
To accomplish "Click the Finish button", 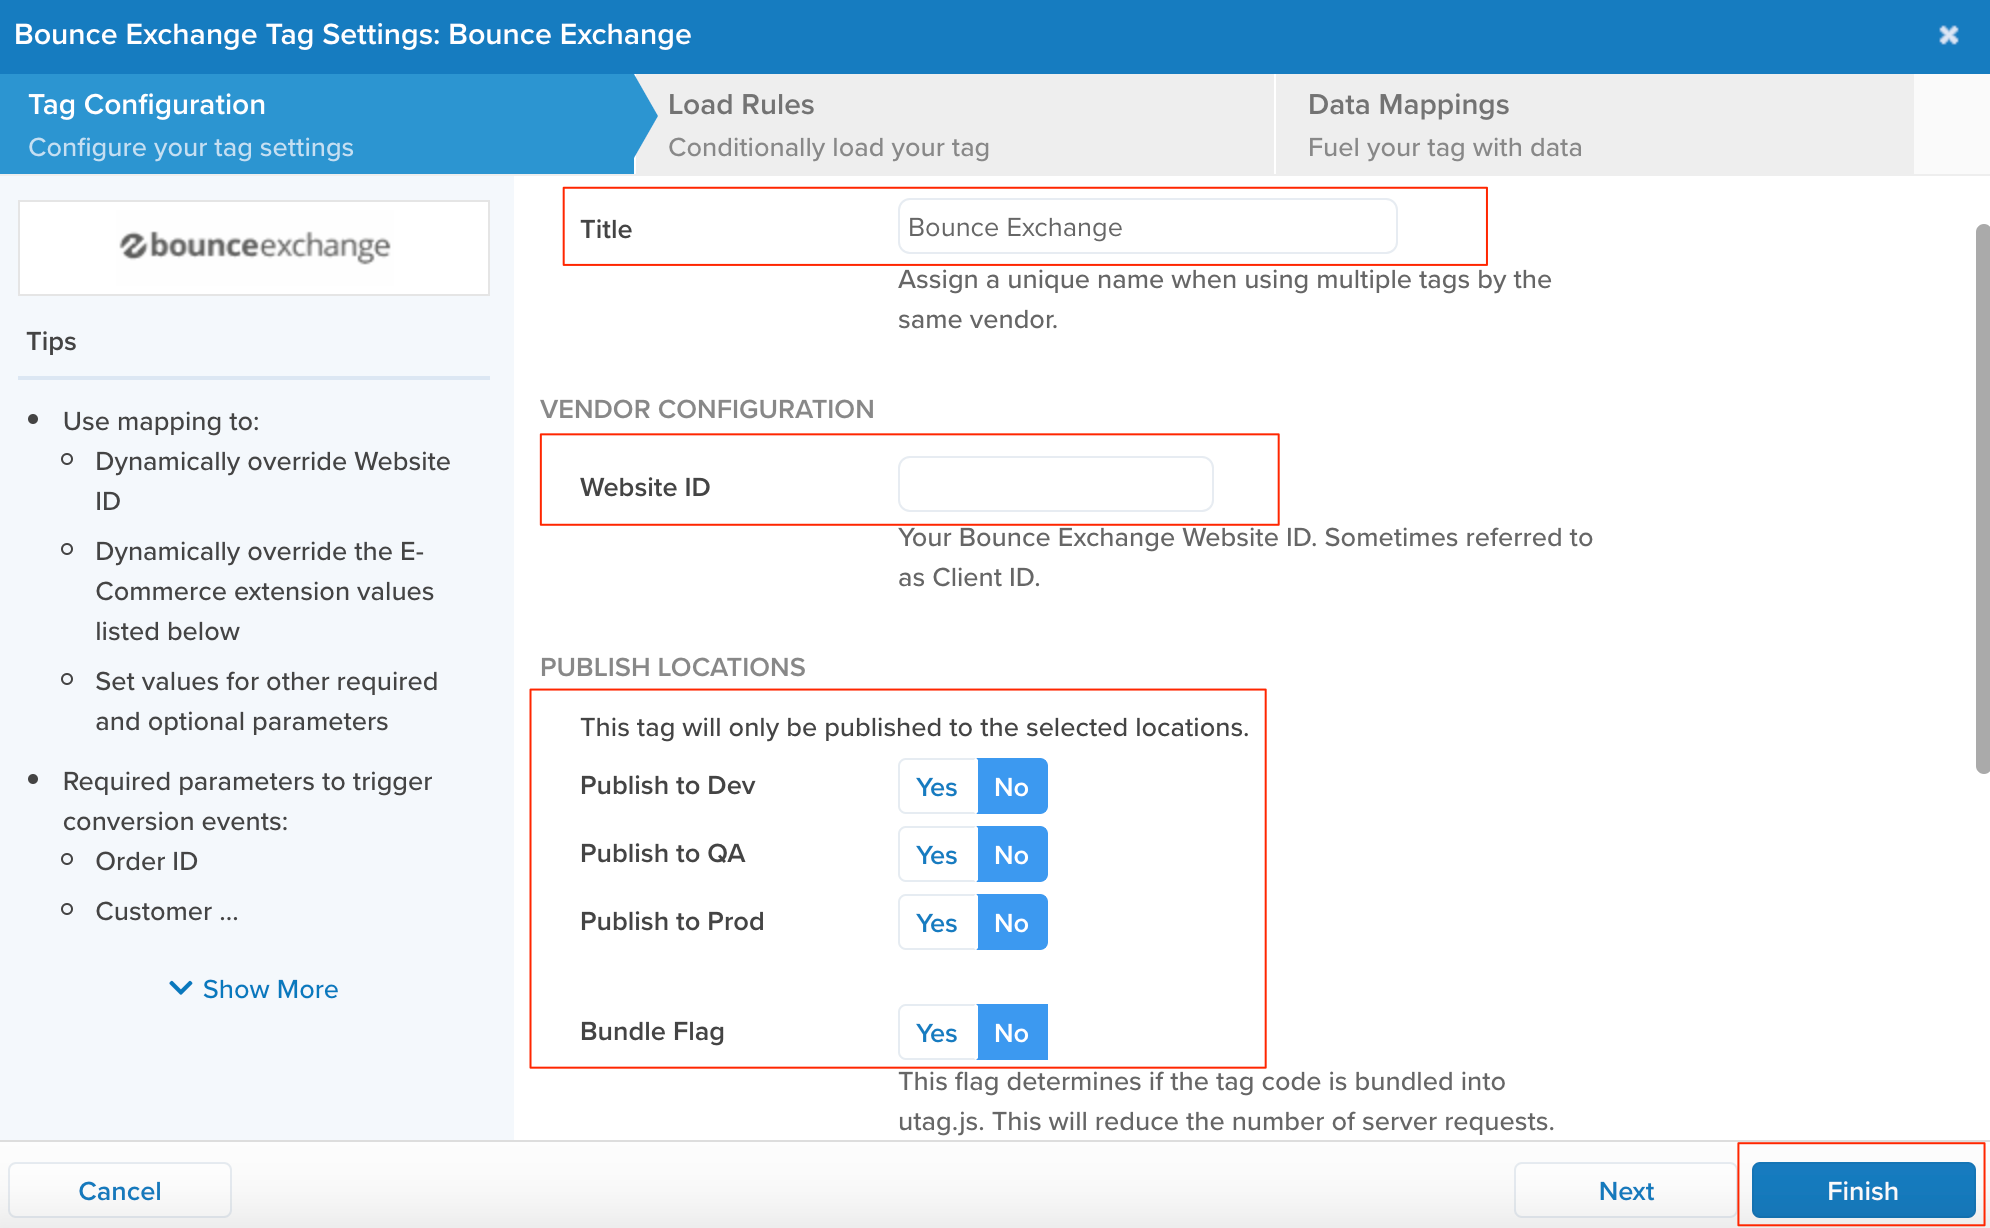I will tap(1863, 1190).
